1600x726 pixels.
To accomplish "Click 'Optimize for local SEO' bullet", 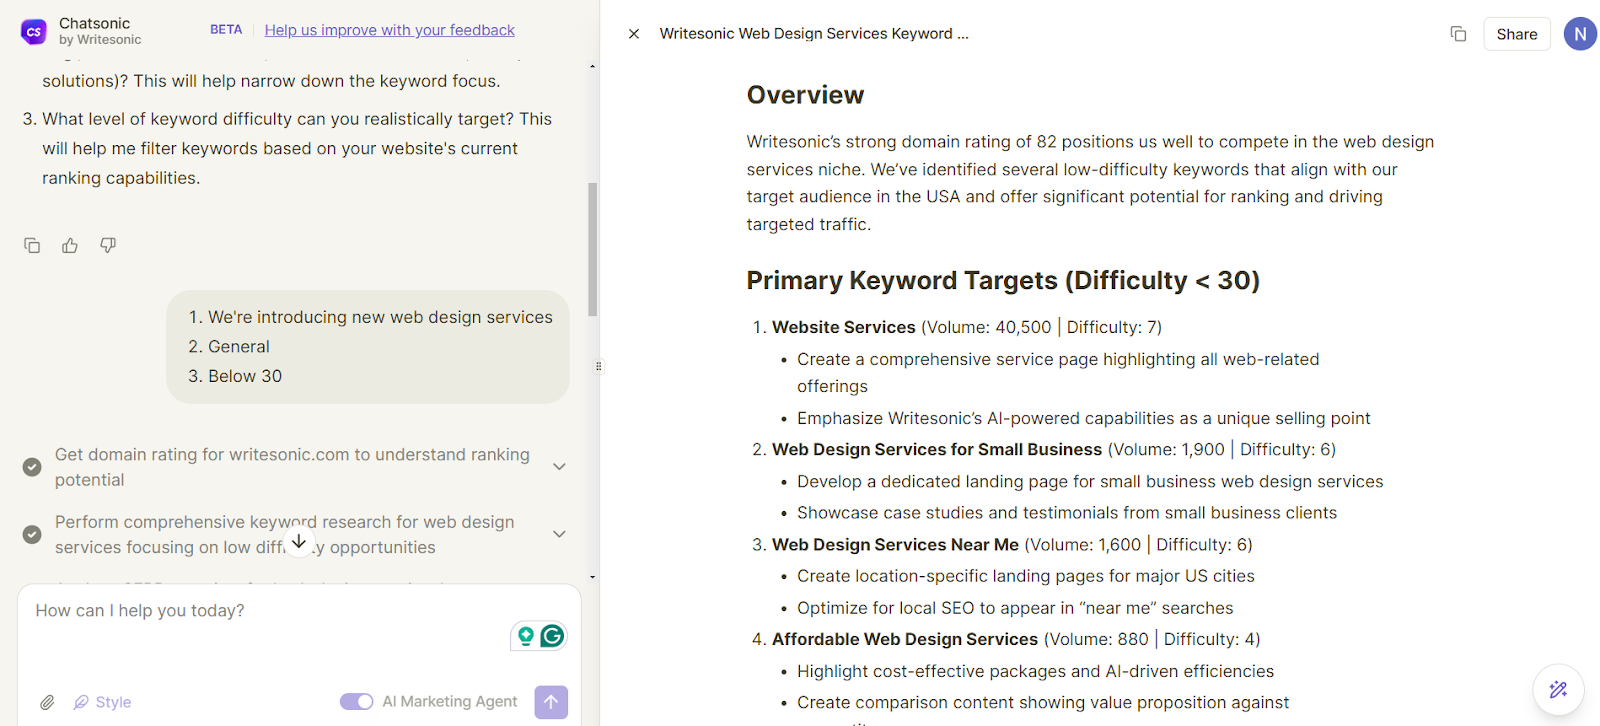I will (1015, 608).
